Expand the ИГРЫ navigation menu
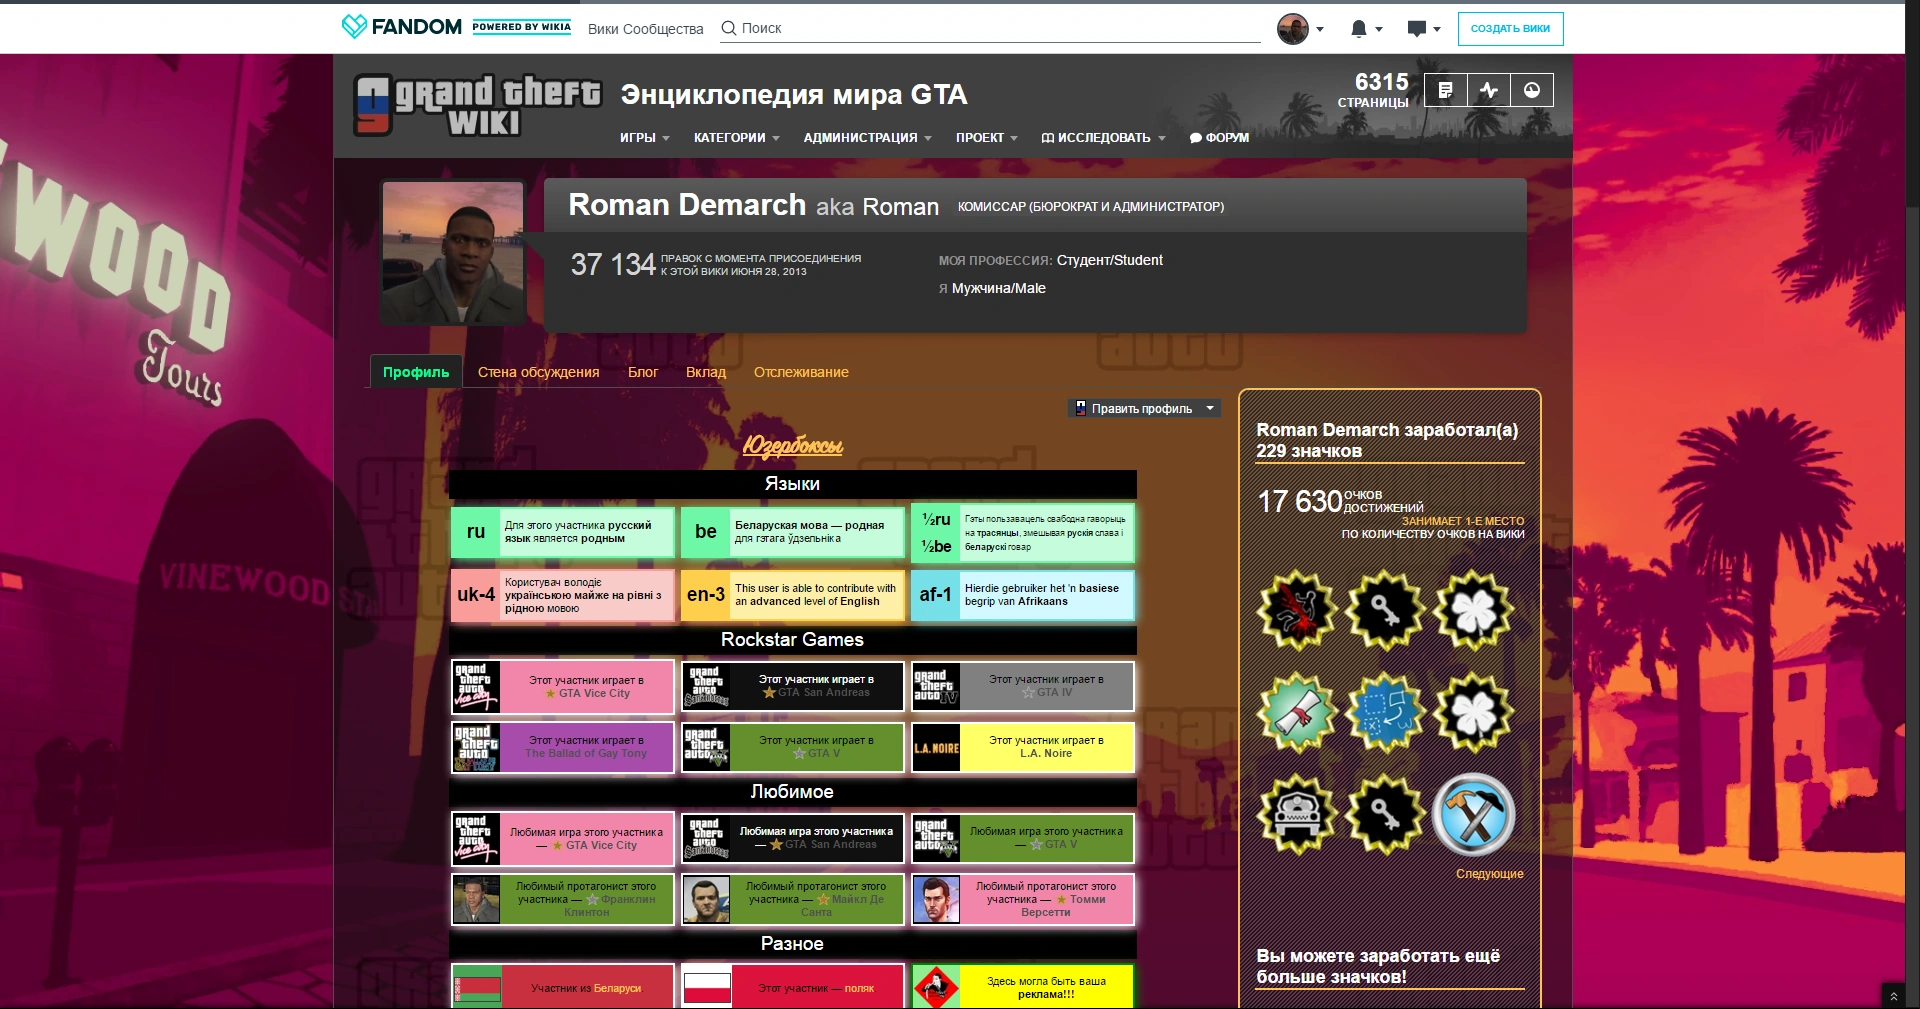1920x1009 pixels. click(x=644, y=138)
